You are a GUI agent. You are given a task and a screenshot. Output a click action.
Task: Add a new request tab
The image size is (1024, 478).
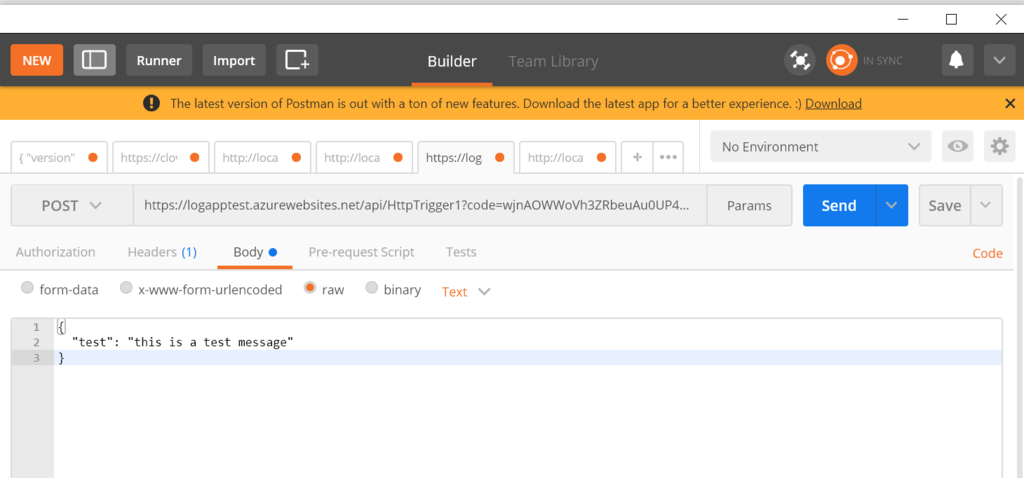click(x=637, y=157)
